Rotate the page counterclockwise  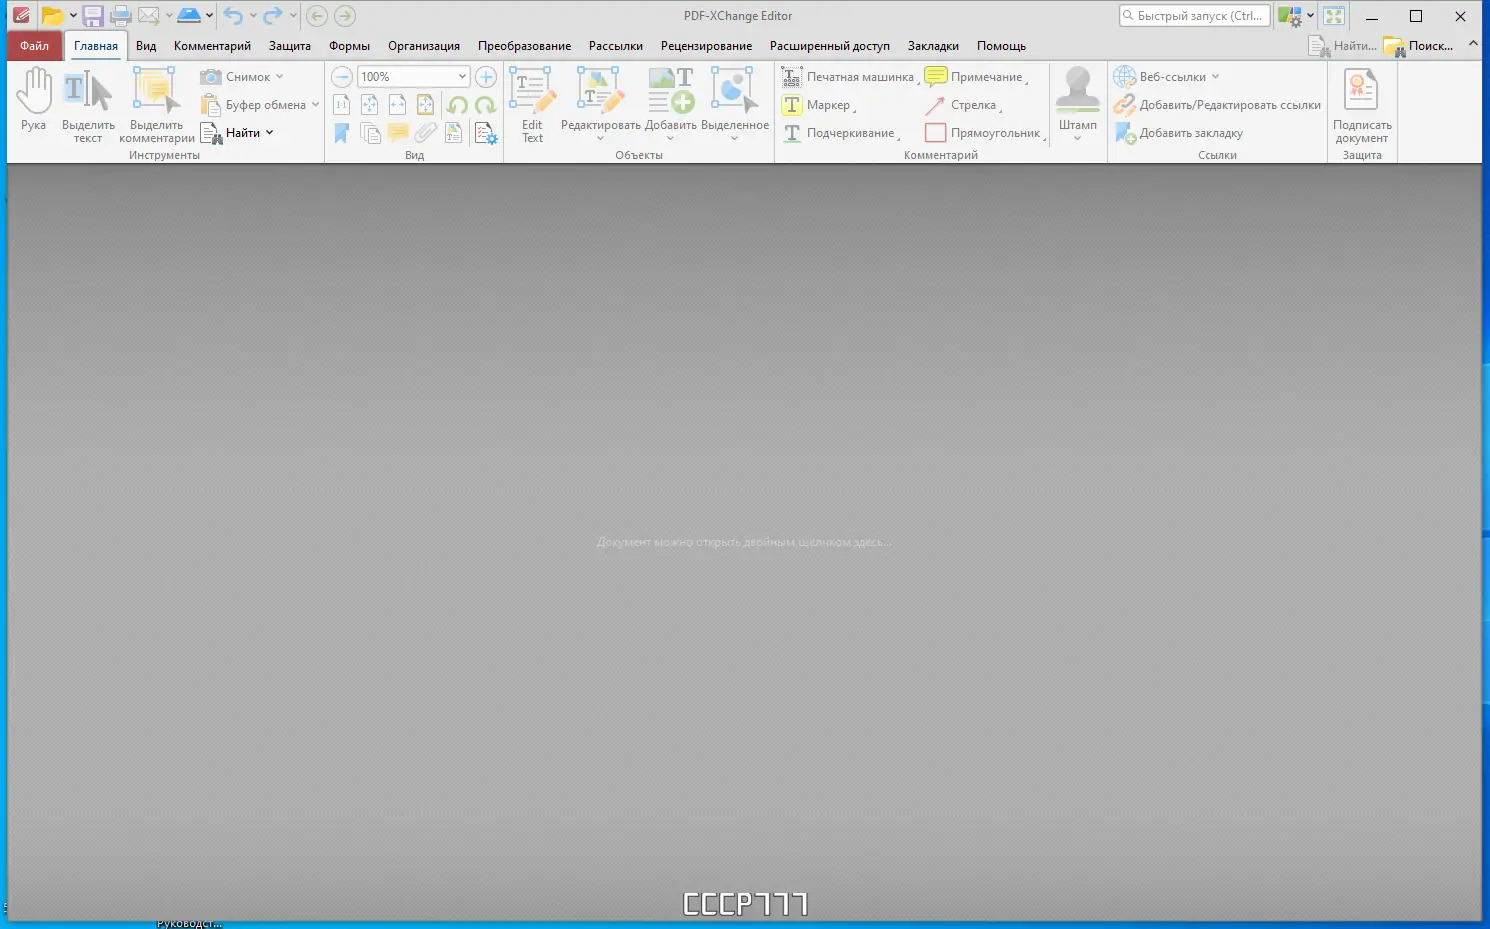(x=459, y=104)
